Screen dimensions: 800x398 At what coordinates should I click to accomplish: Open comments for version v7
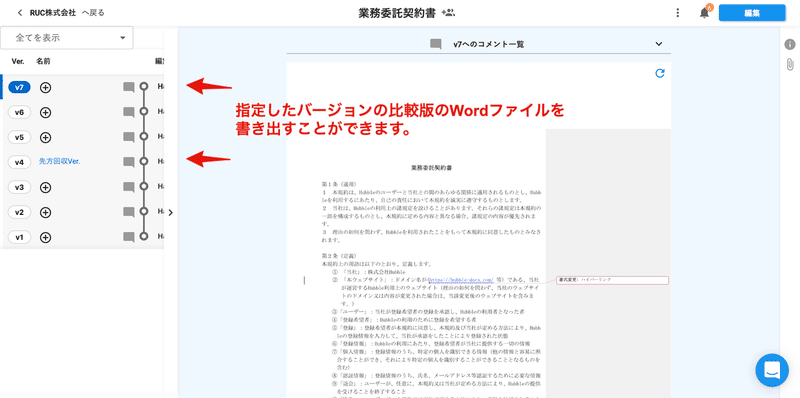[x=129, y=87]
